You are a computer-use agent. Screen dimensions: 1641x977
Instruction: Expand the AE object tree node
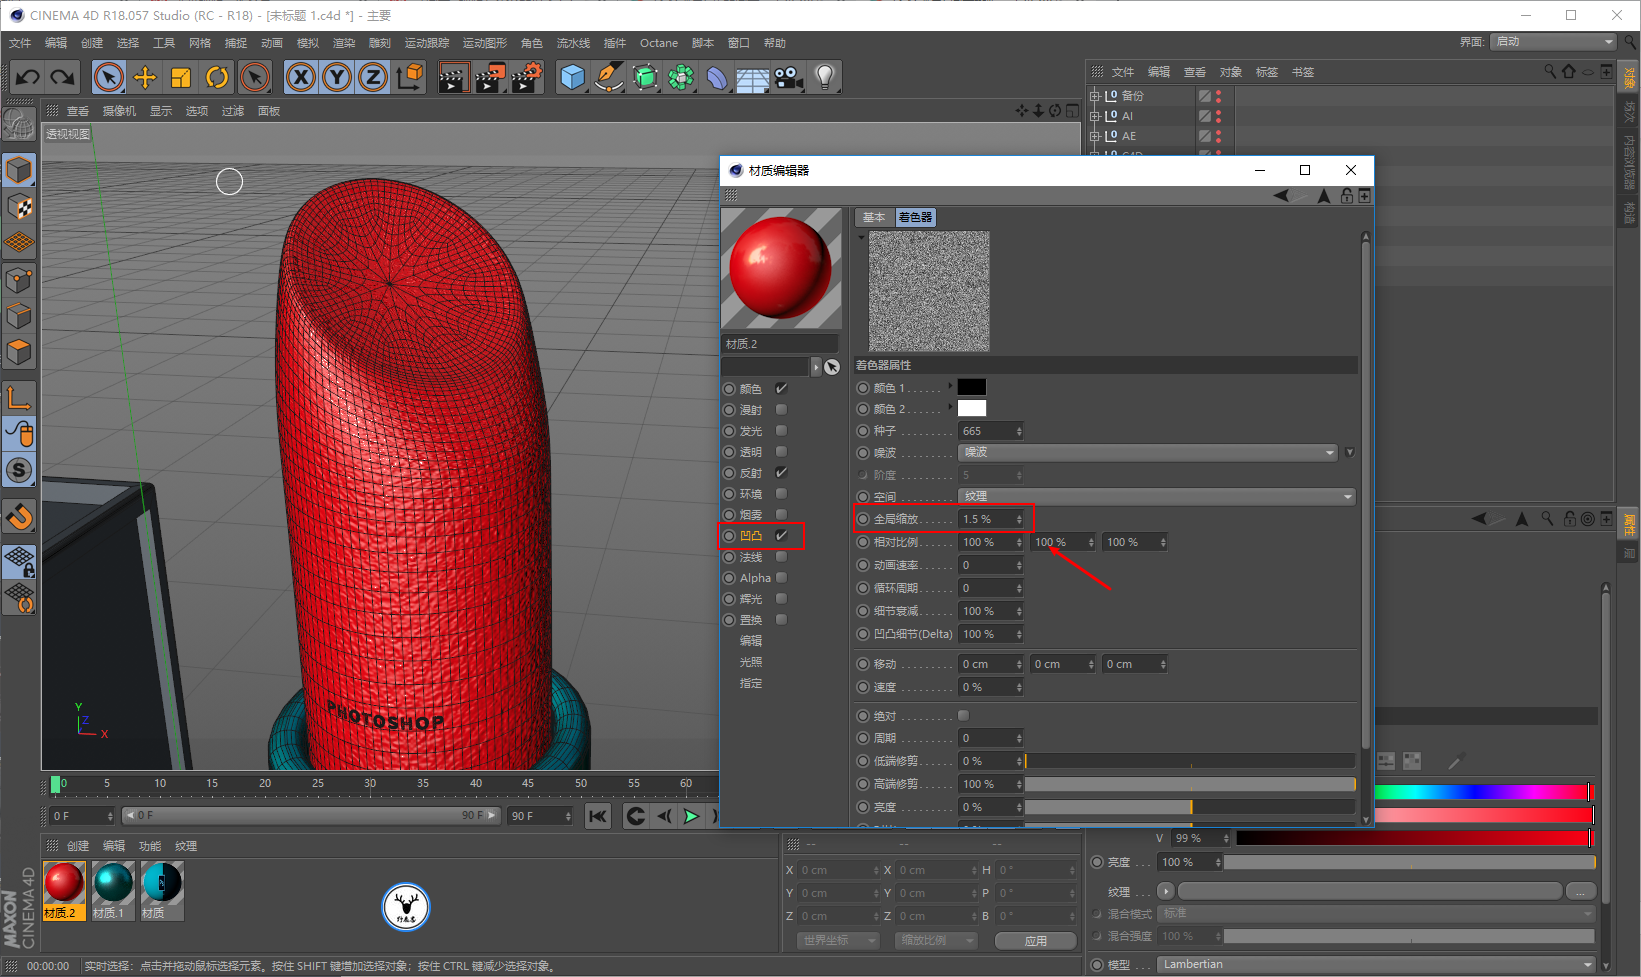pos(1094,136)
